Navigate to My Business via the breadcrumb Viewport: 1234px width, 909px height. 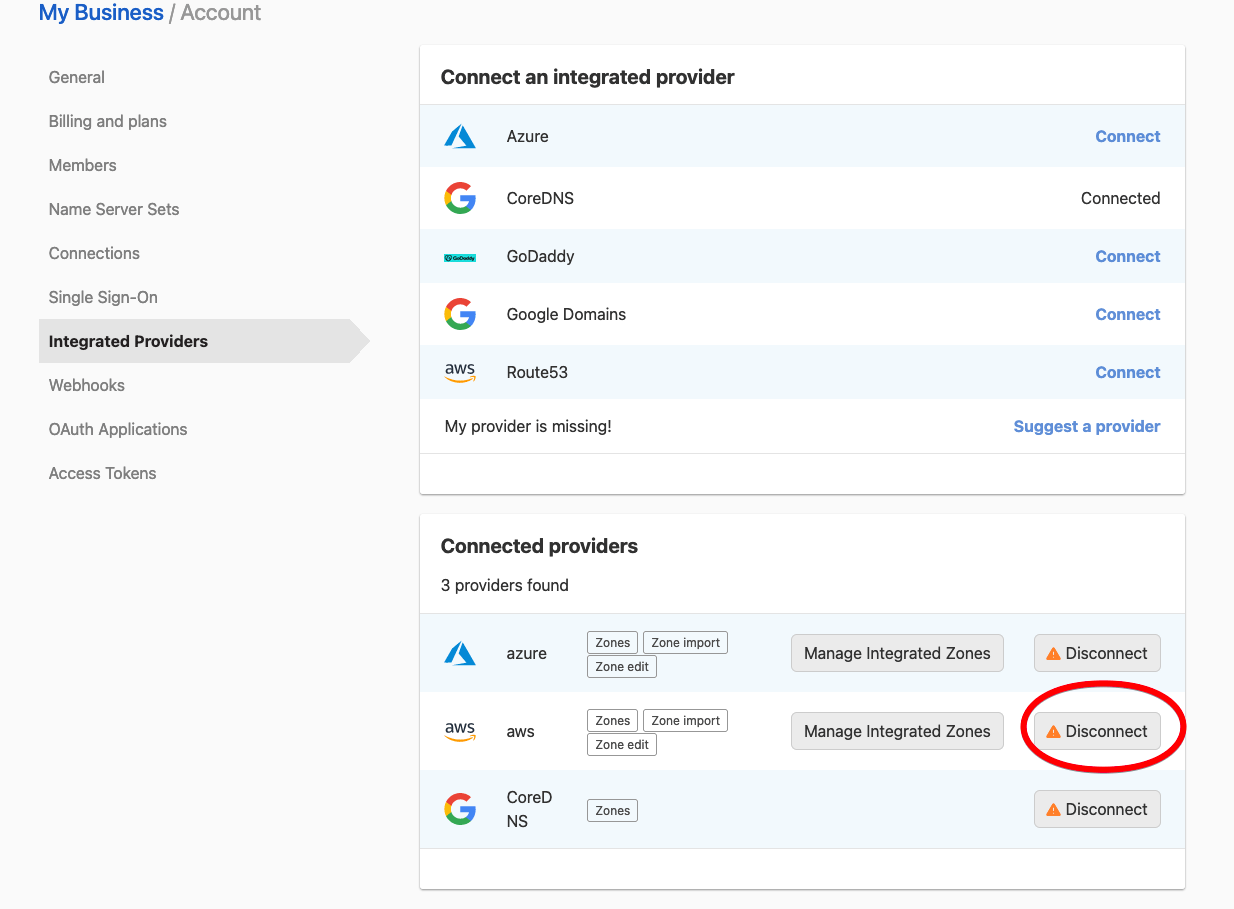pyautogui.click(x=100, y=13)
